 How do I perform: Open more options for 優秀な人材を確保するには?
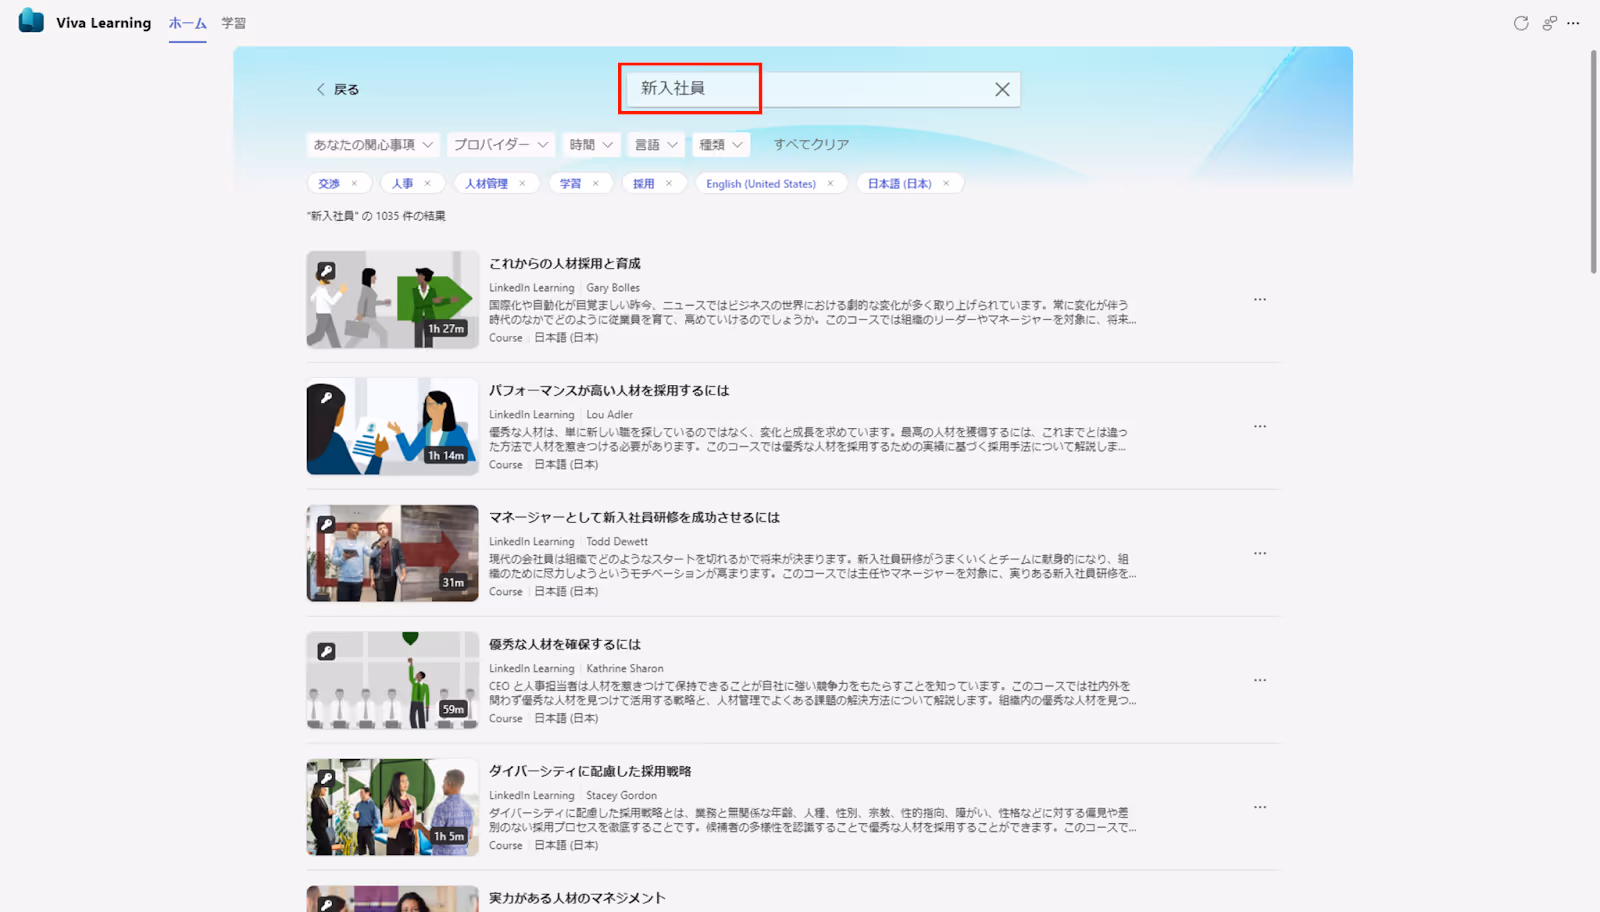click(1260, 680)
